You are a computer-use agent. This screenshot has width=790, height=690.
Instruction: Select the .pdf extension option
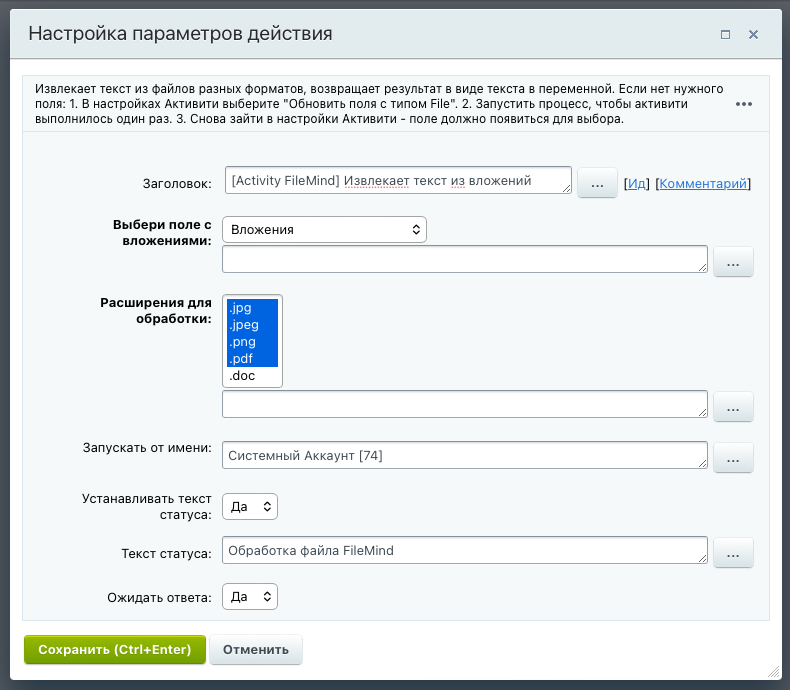pyautogui.click(x=242, y=359)
